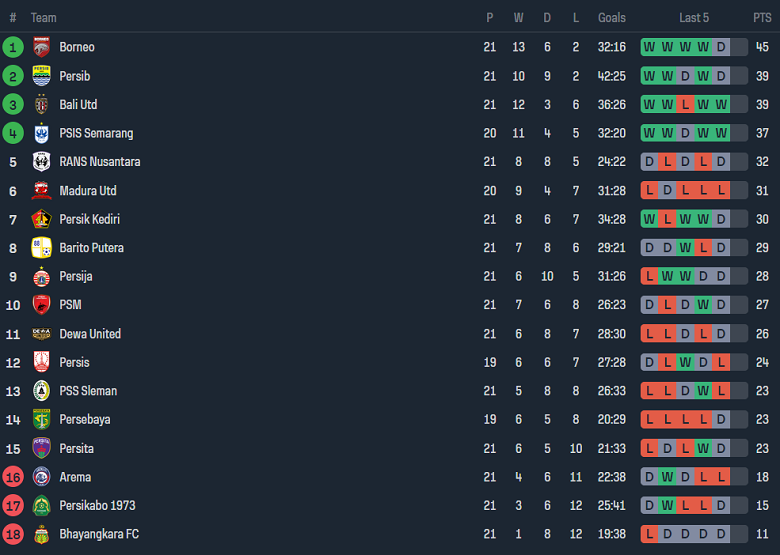The height and width of the screenshot is (555, 780).
Task: Go to the Dewa United team link
Action: pyautogui.click(x=90, y=334)
